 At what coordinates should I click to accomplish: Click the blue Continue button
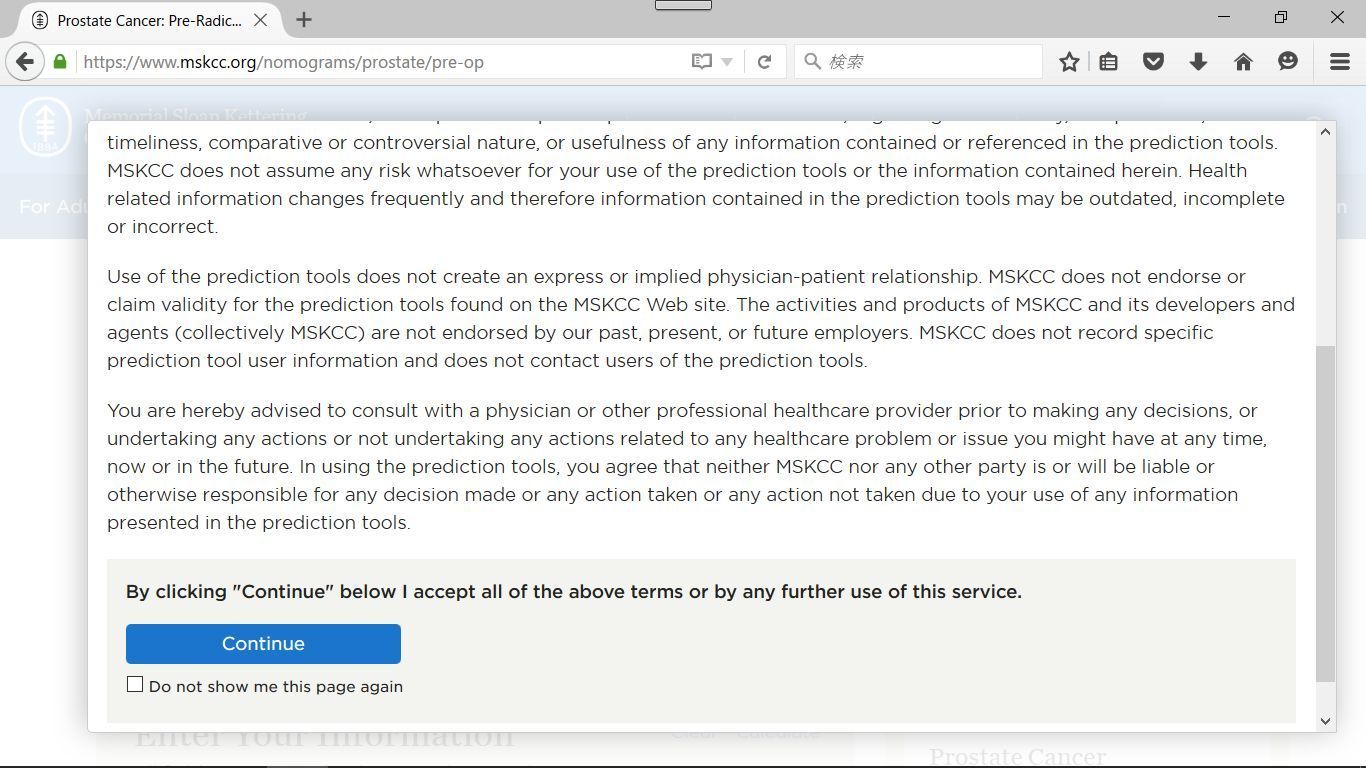pyautogui.click(x=263, y=644)
